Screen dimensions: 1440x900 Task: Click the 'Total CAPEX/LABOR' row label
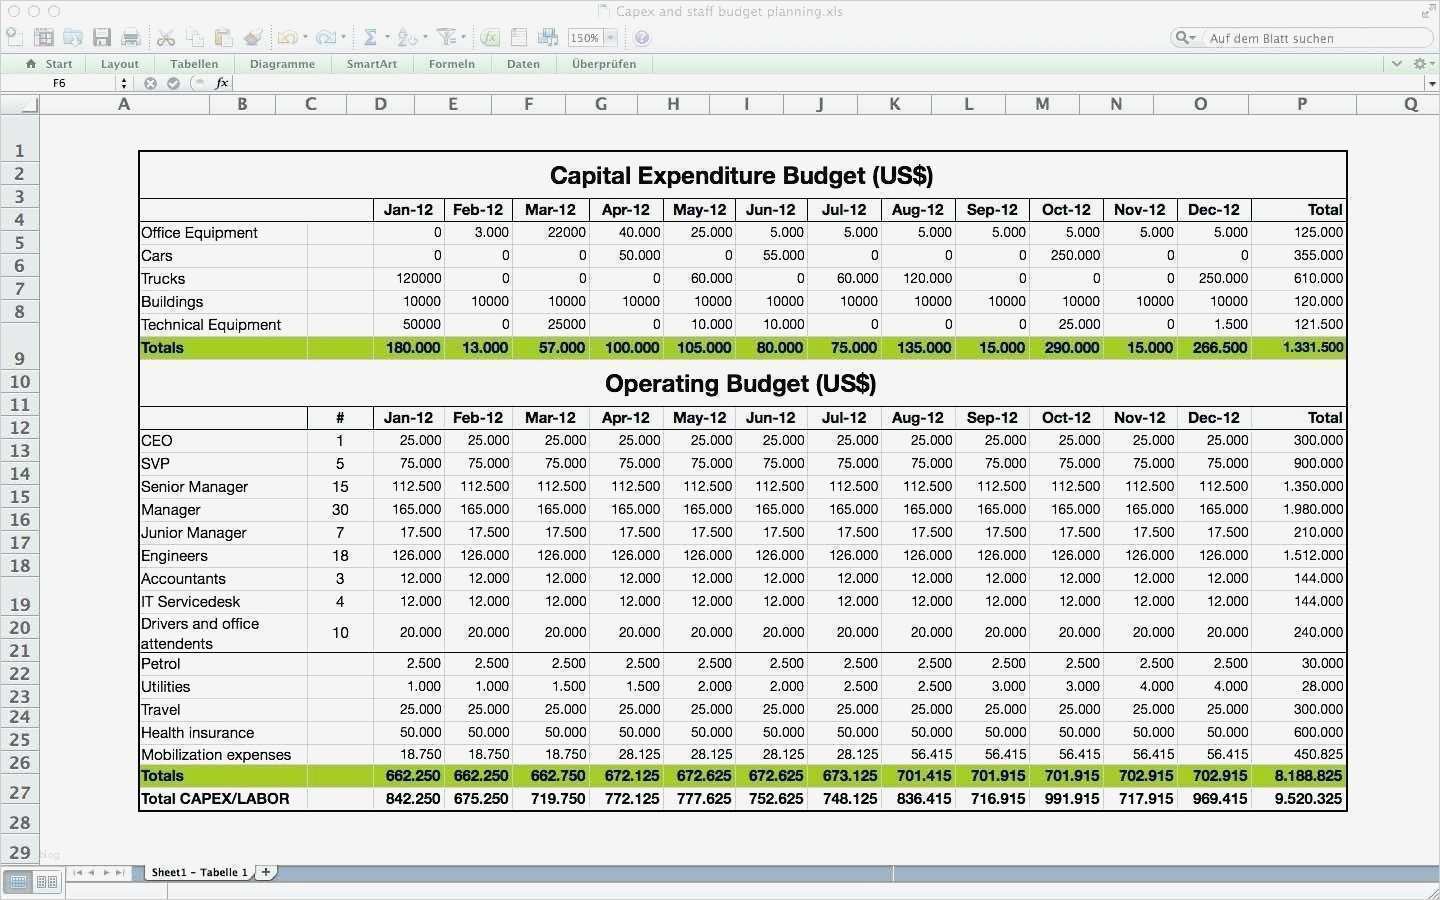click(215, 799)
